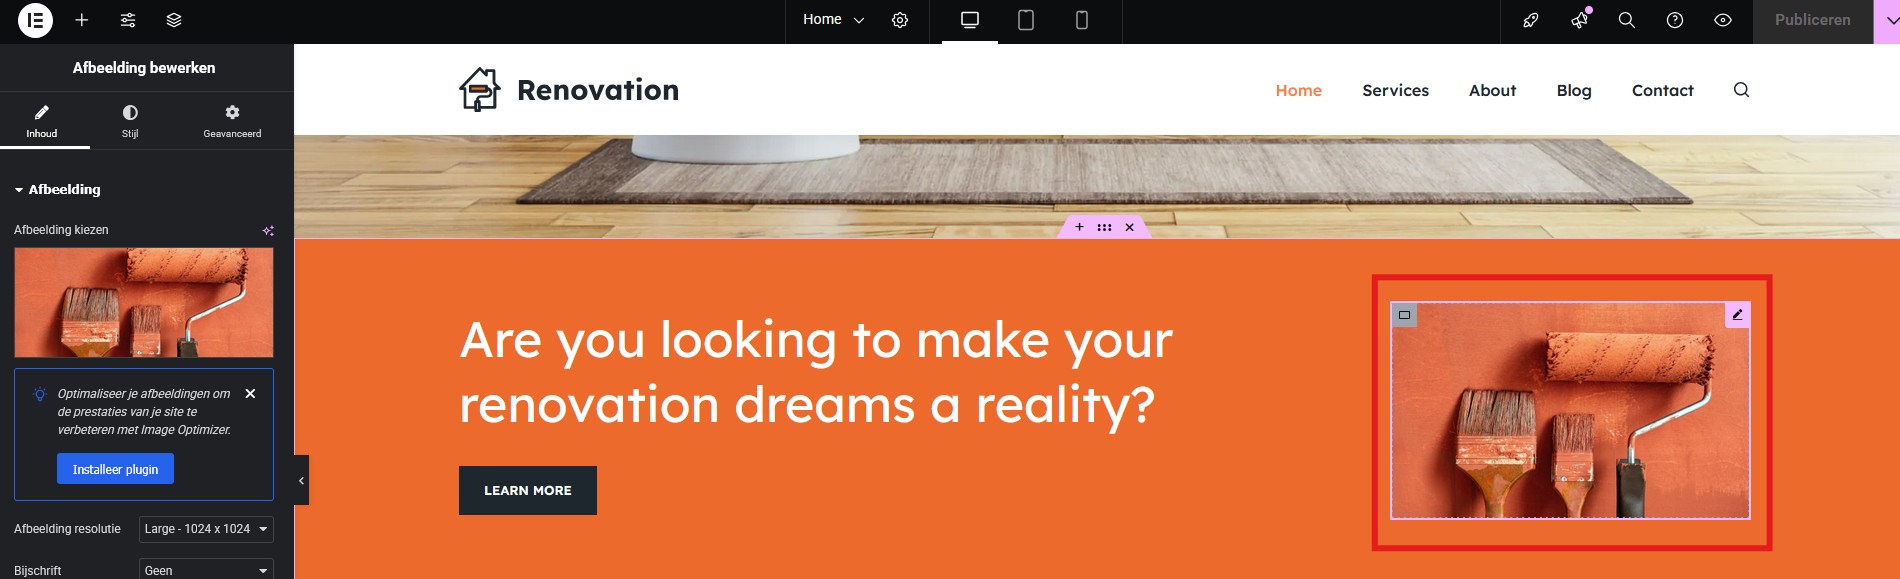Open the structure layers icon
The height and width of the screenshot is (579, 1900).
tap(174, 20)
